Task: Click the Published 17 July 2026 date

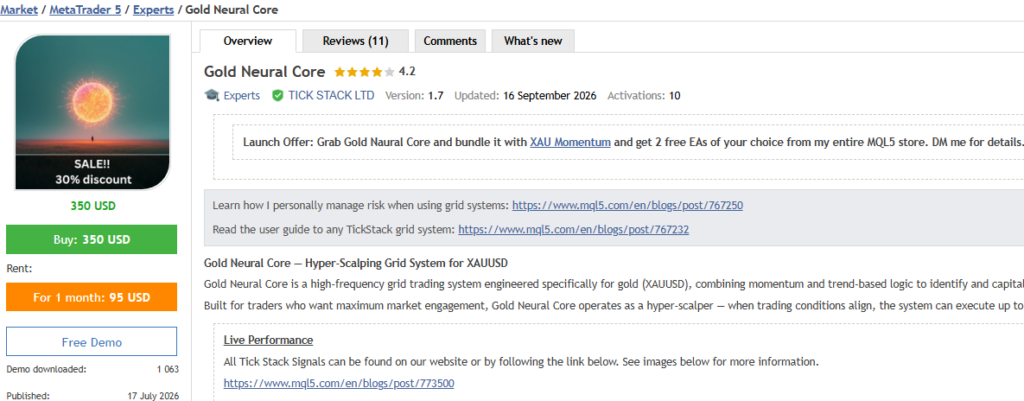Action: (x=153, y=396)
